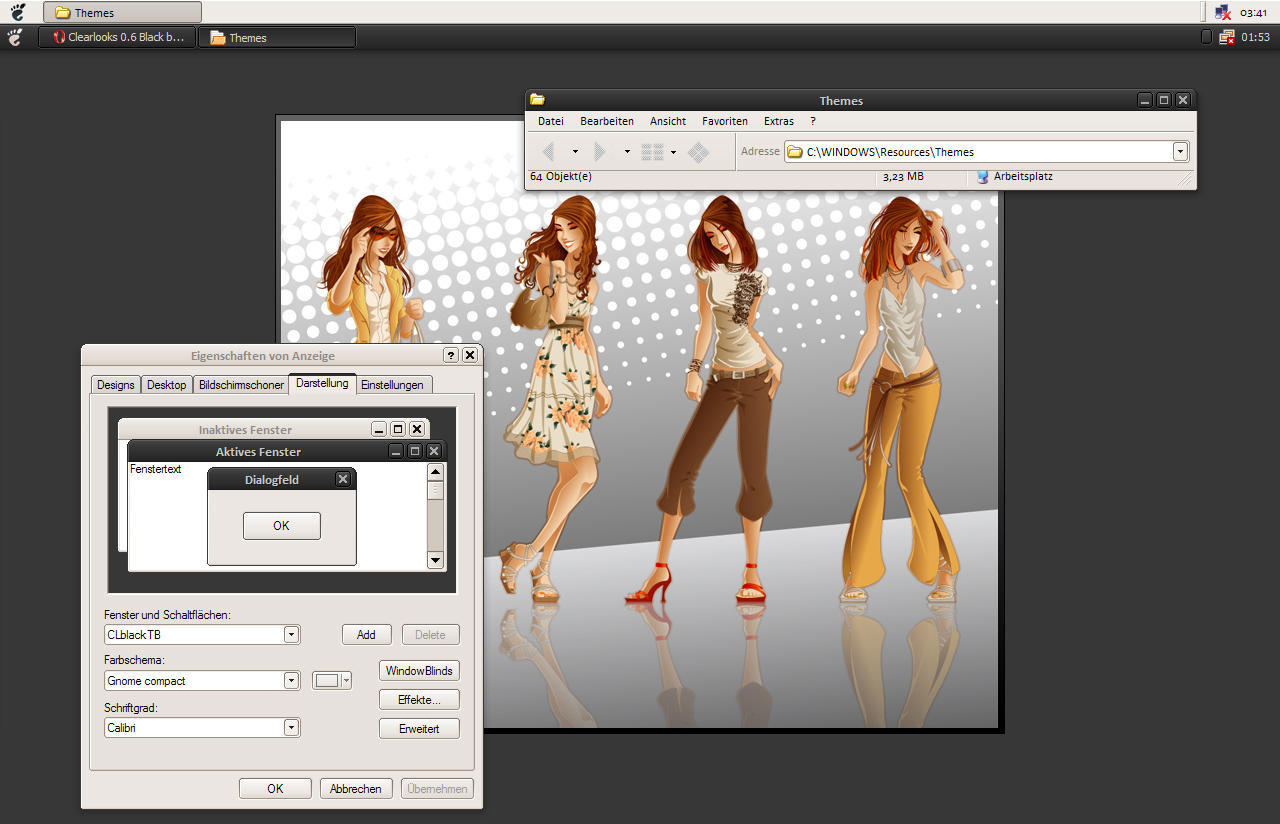1280x824 pixels.
Task: Switch to the Designs tab
Action: (x=116, y=385)
